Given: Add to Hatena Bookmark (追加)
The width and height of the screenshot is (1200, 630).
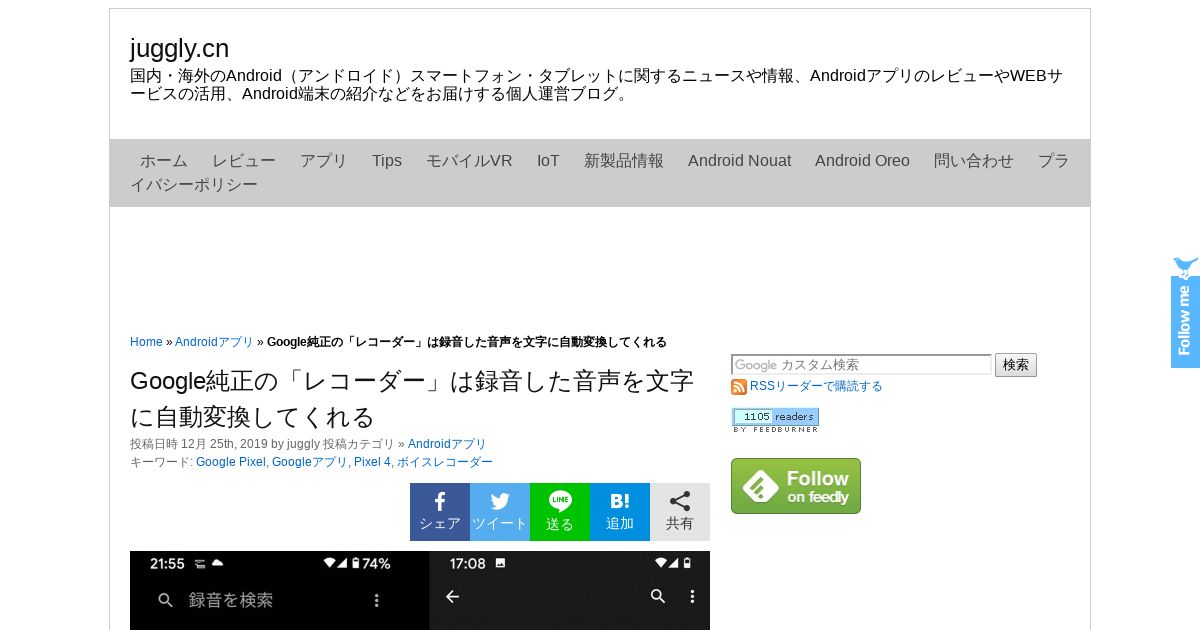Looking at the screenshot, I should point(620,512).
